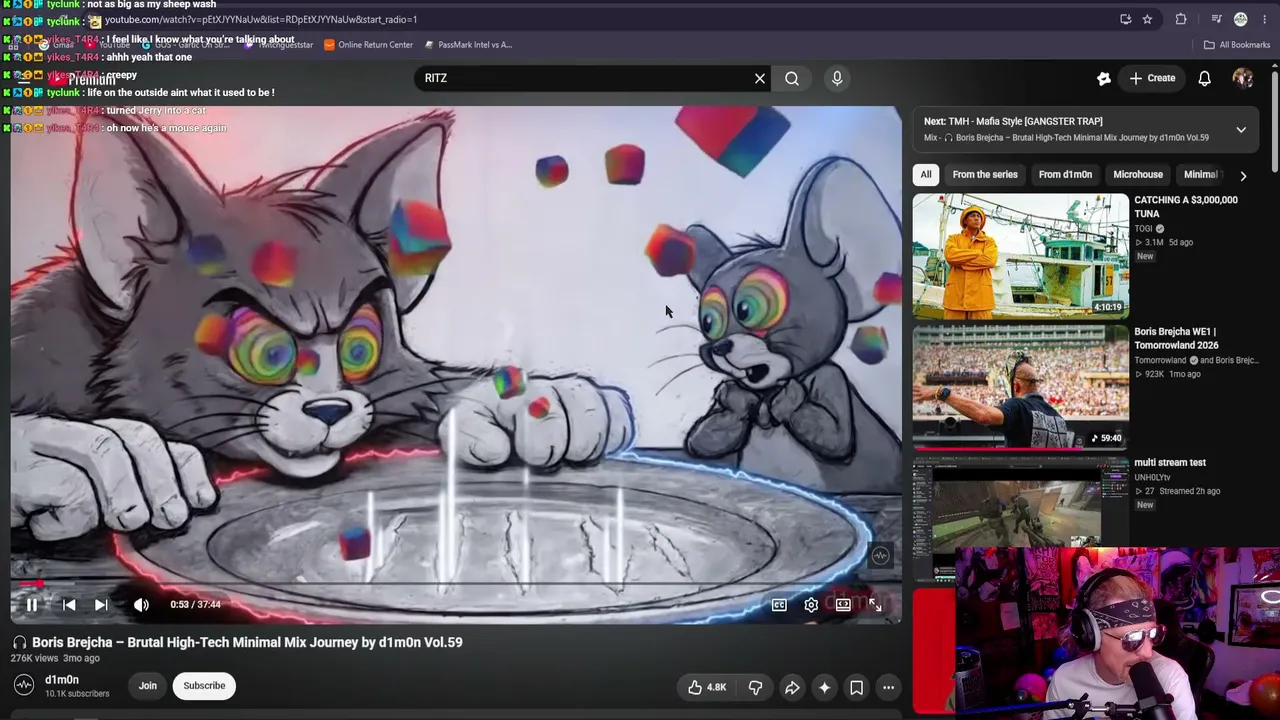Open the browser media controls icon
This screenshot has height=720, width=1280.
pos(1216,19)
